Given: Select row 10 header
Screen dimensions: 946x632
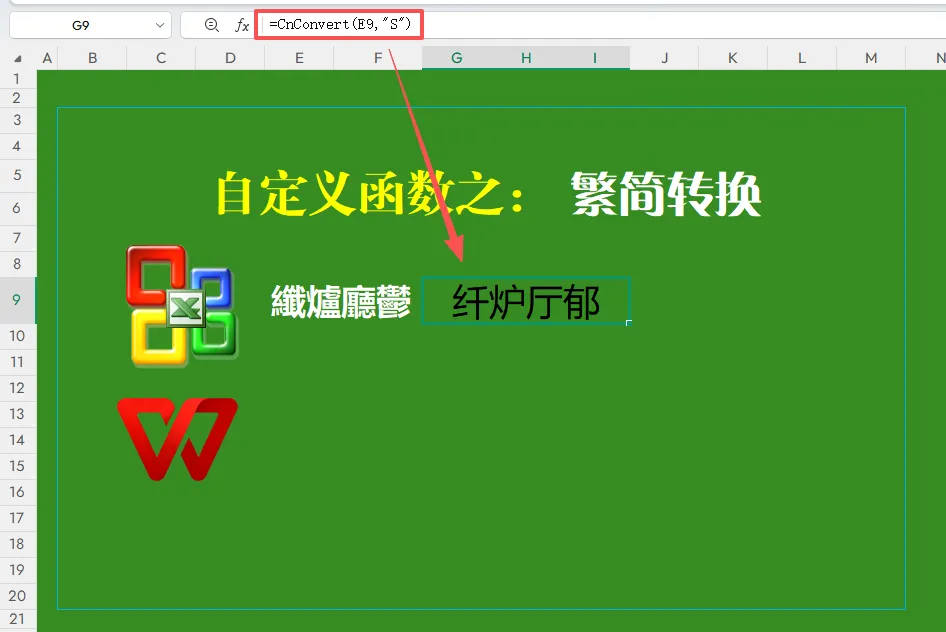Looking at the screenshot, I should click(17, 336).
